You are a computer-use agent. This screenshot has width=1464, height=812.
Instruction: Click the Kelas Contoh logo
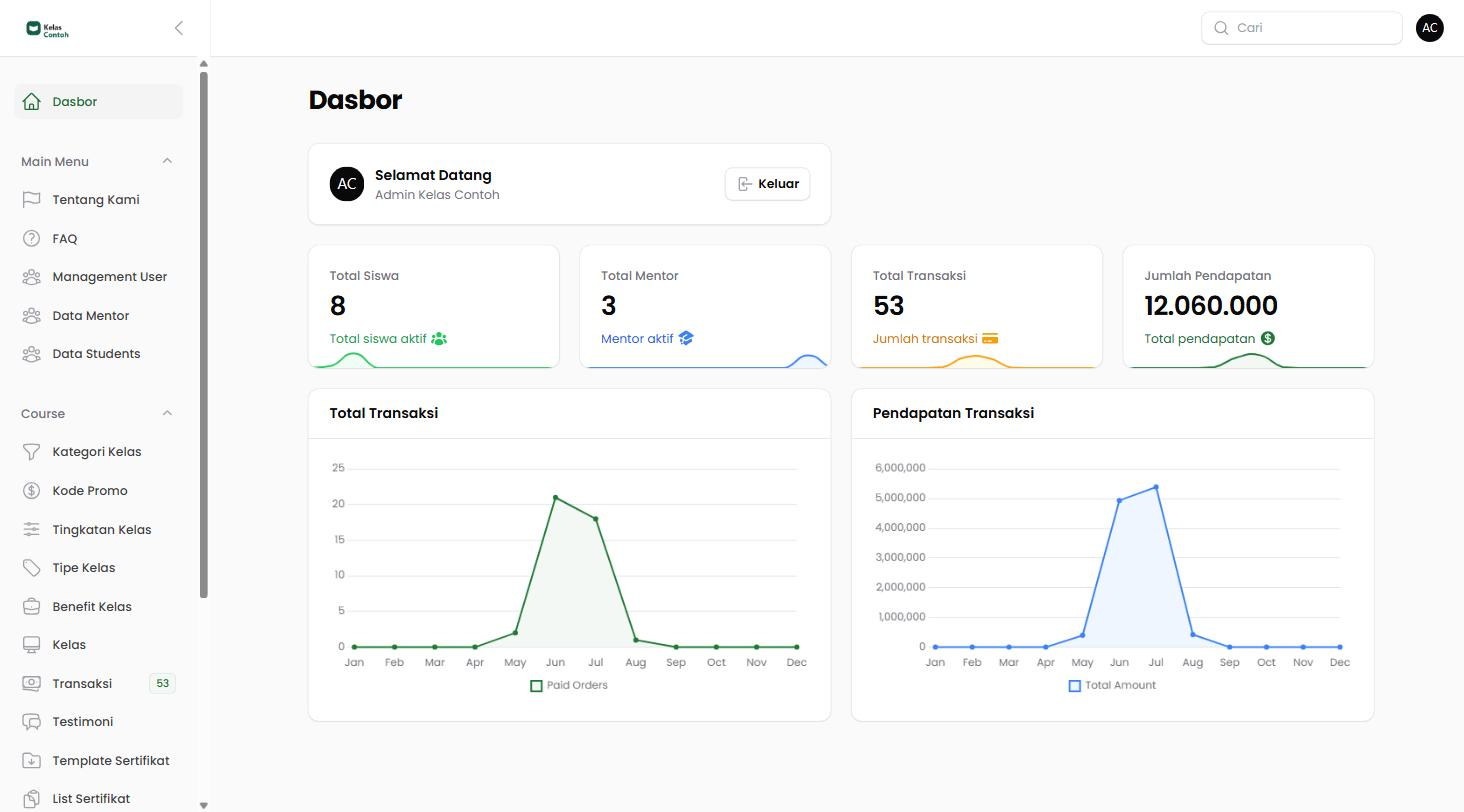(47, 29)
